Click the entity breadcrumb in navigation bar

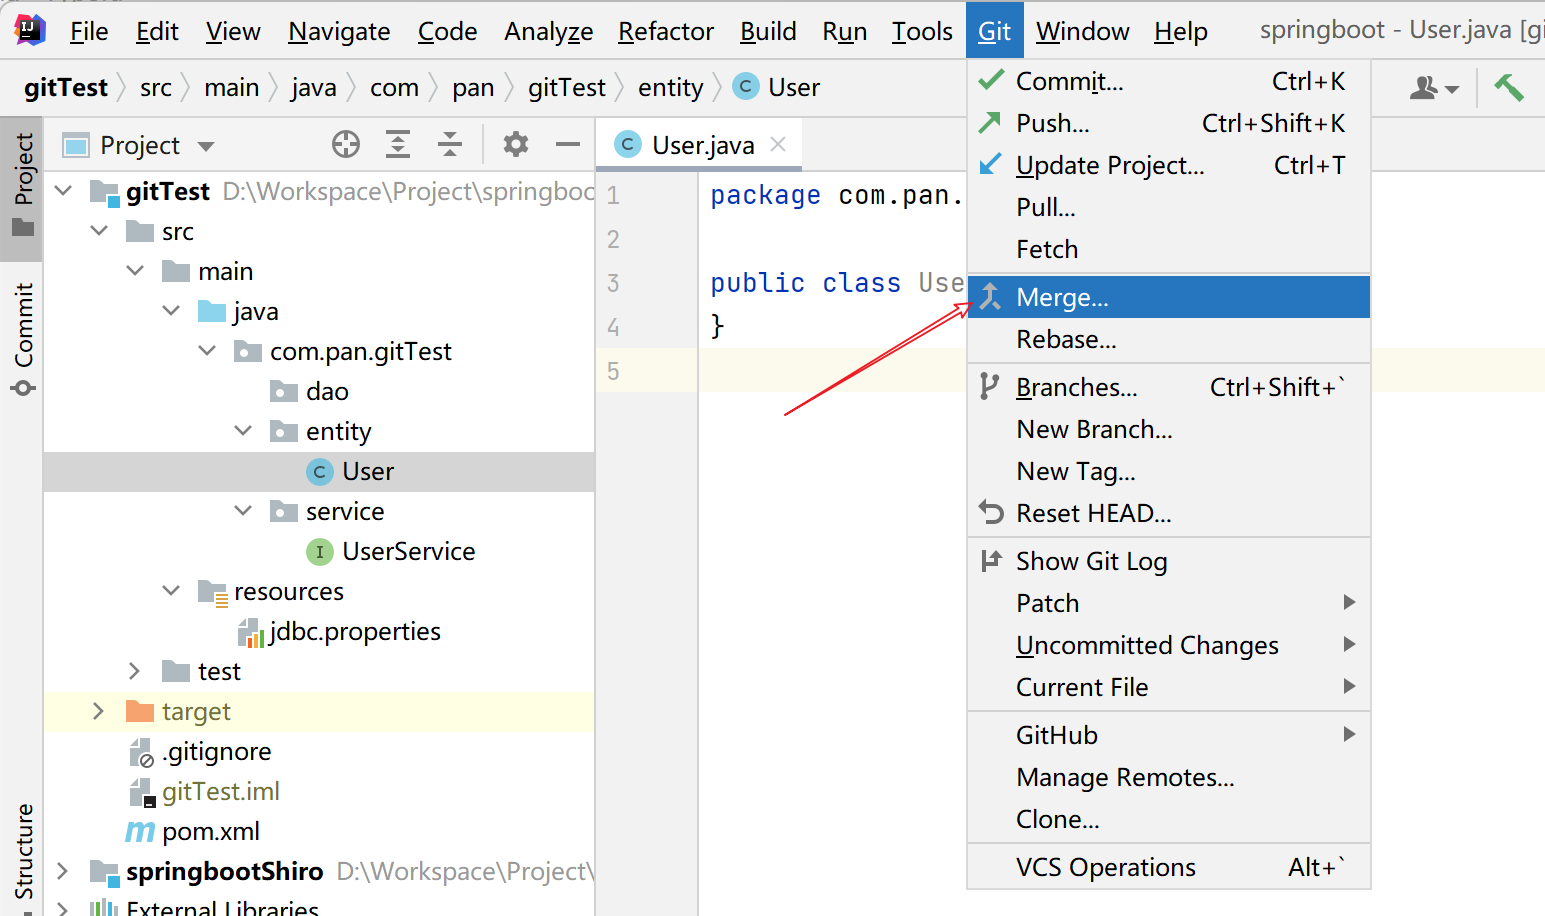tap(670, 88)
